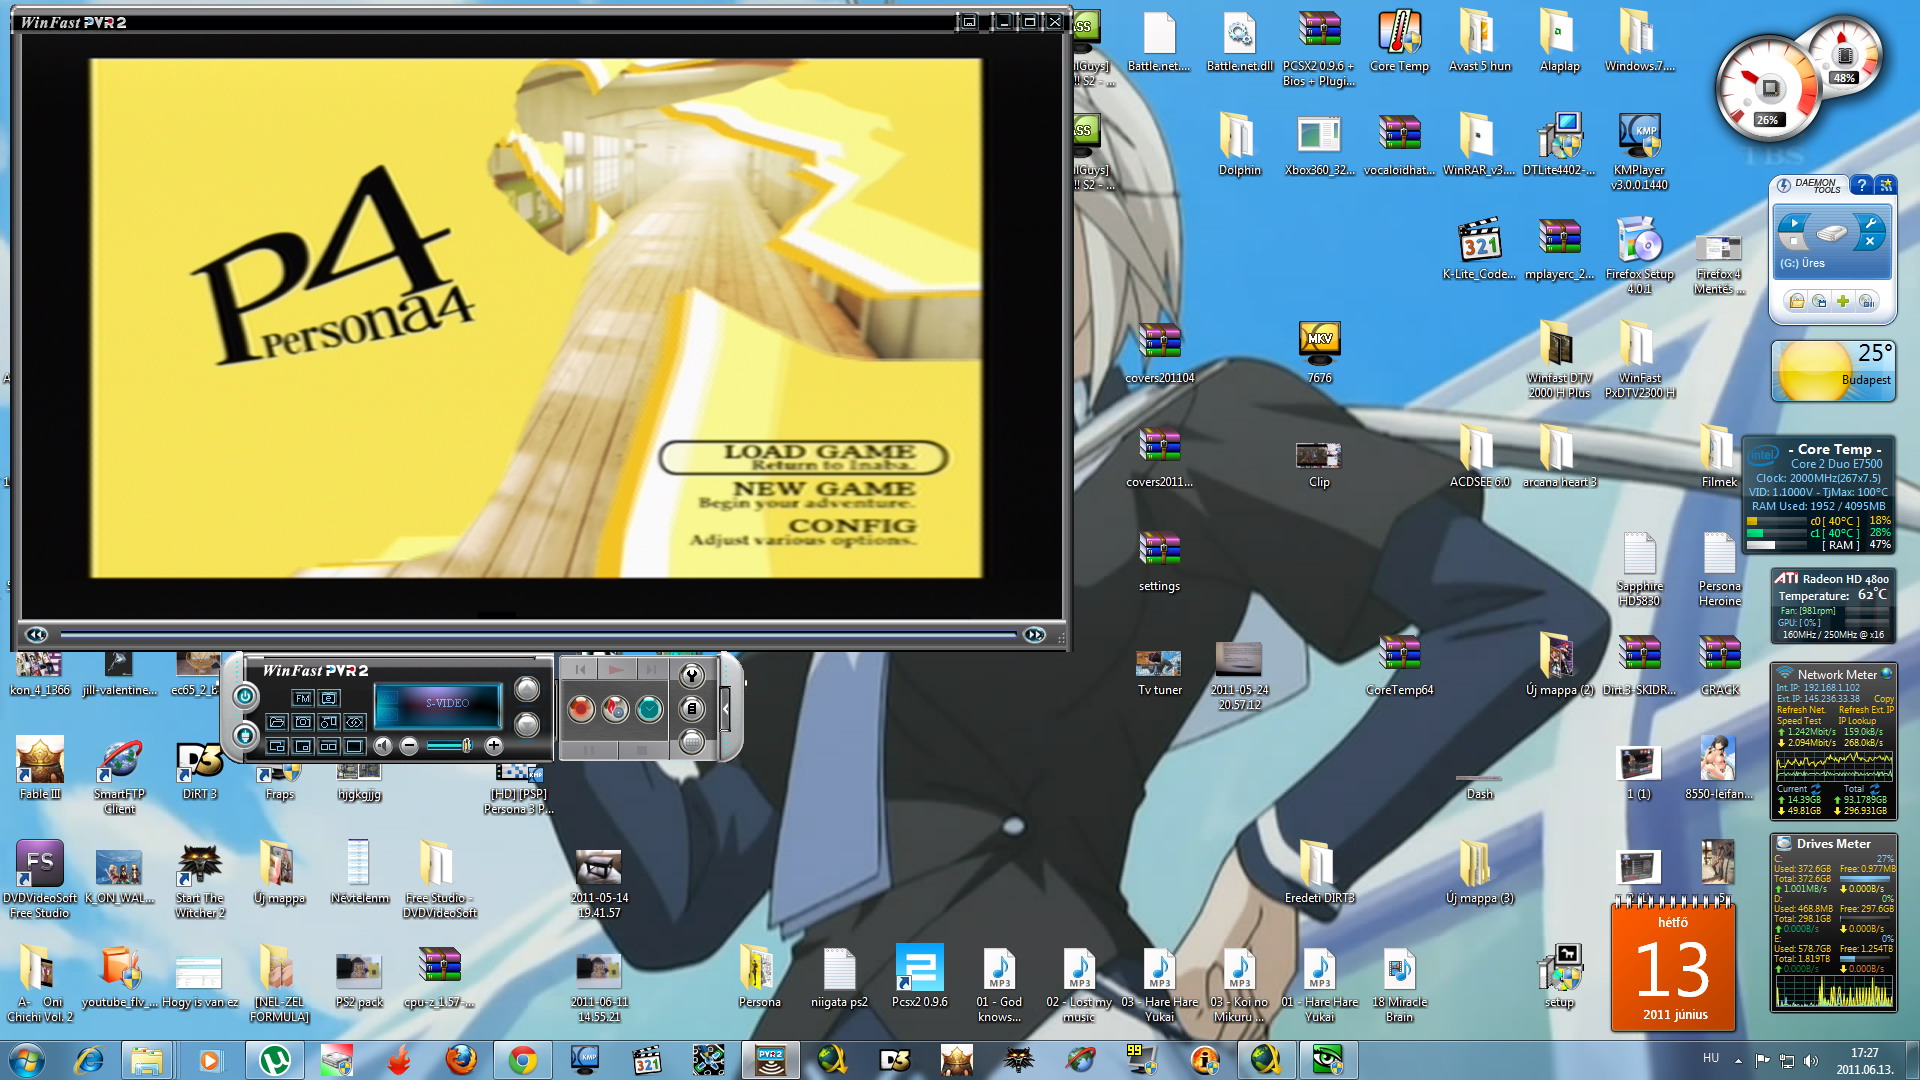Click Daemon Tools gadget stop button
The width and height of the screenshot is (1920, 1080).
tap(1794, 241)
